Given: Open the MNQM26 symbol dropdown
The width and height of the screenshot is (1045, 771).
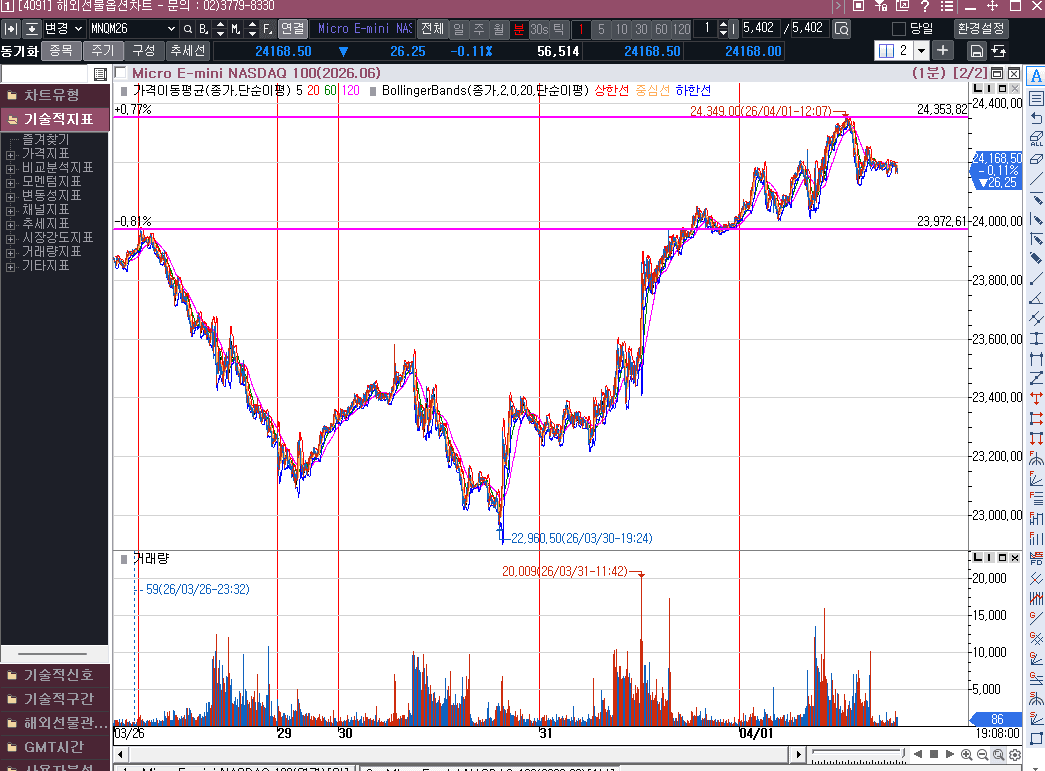Looking at the screenshot, I should point(170,29).
